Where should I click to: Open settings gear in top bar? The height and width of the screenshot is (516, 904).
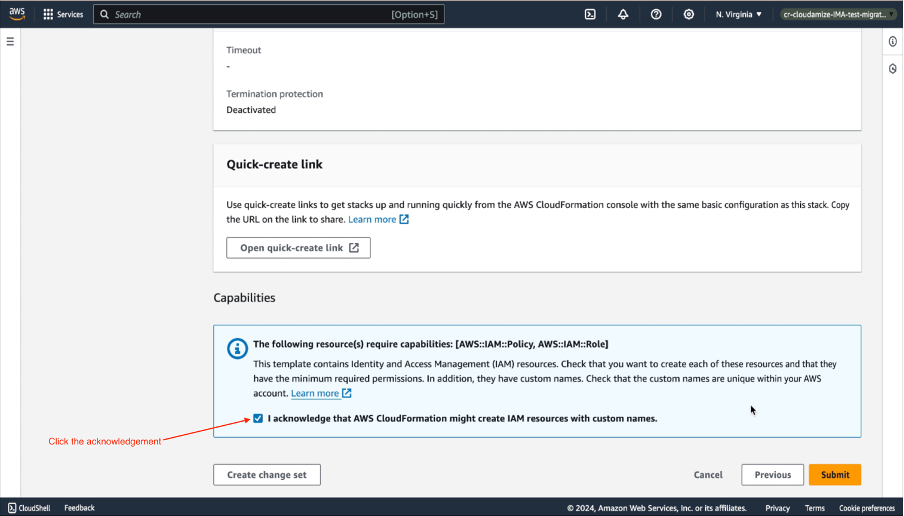(689, 15)
